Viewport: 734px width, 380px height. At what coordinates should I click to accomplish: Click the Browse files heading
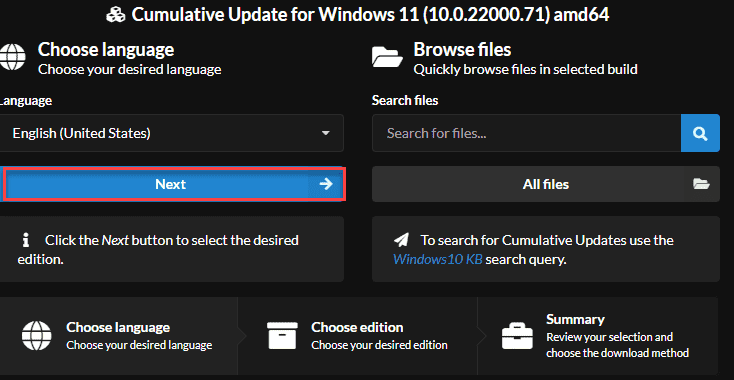[462, 50]
